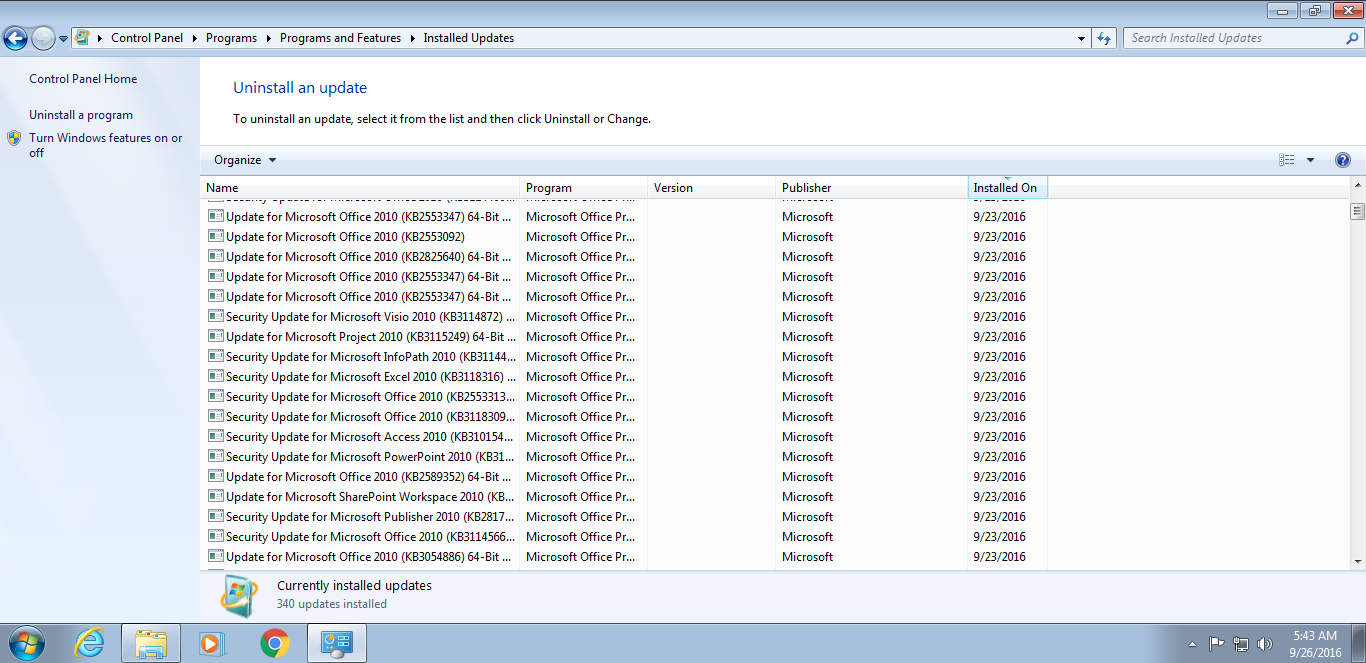
Task: Click the Control Panel taskbar button
Action: click(337, 643)
